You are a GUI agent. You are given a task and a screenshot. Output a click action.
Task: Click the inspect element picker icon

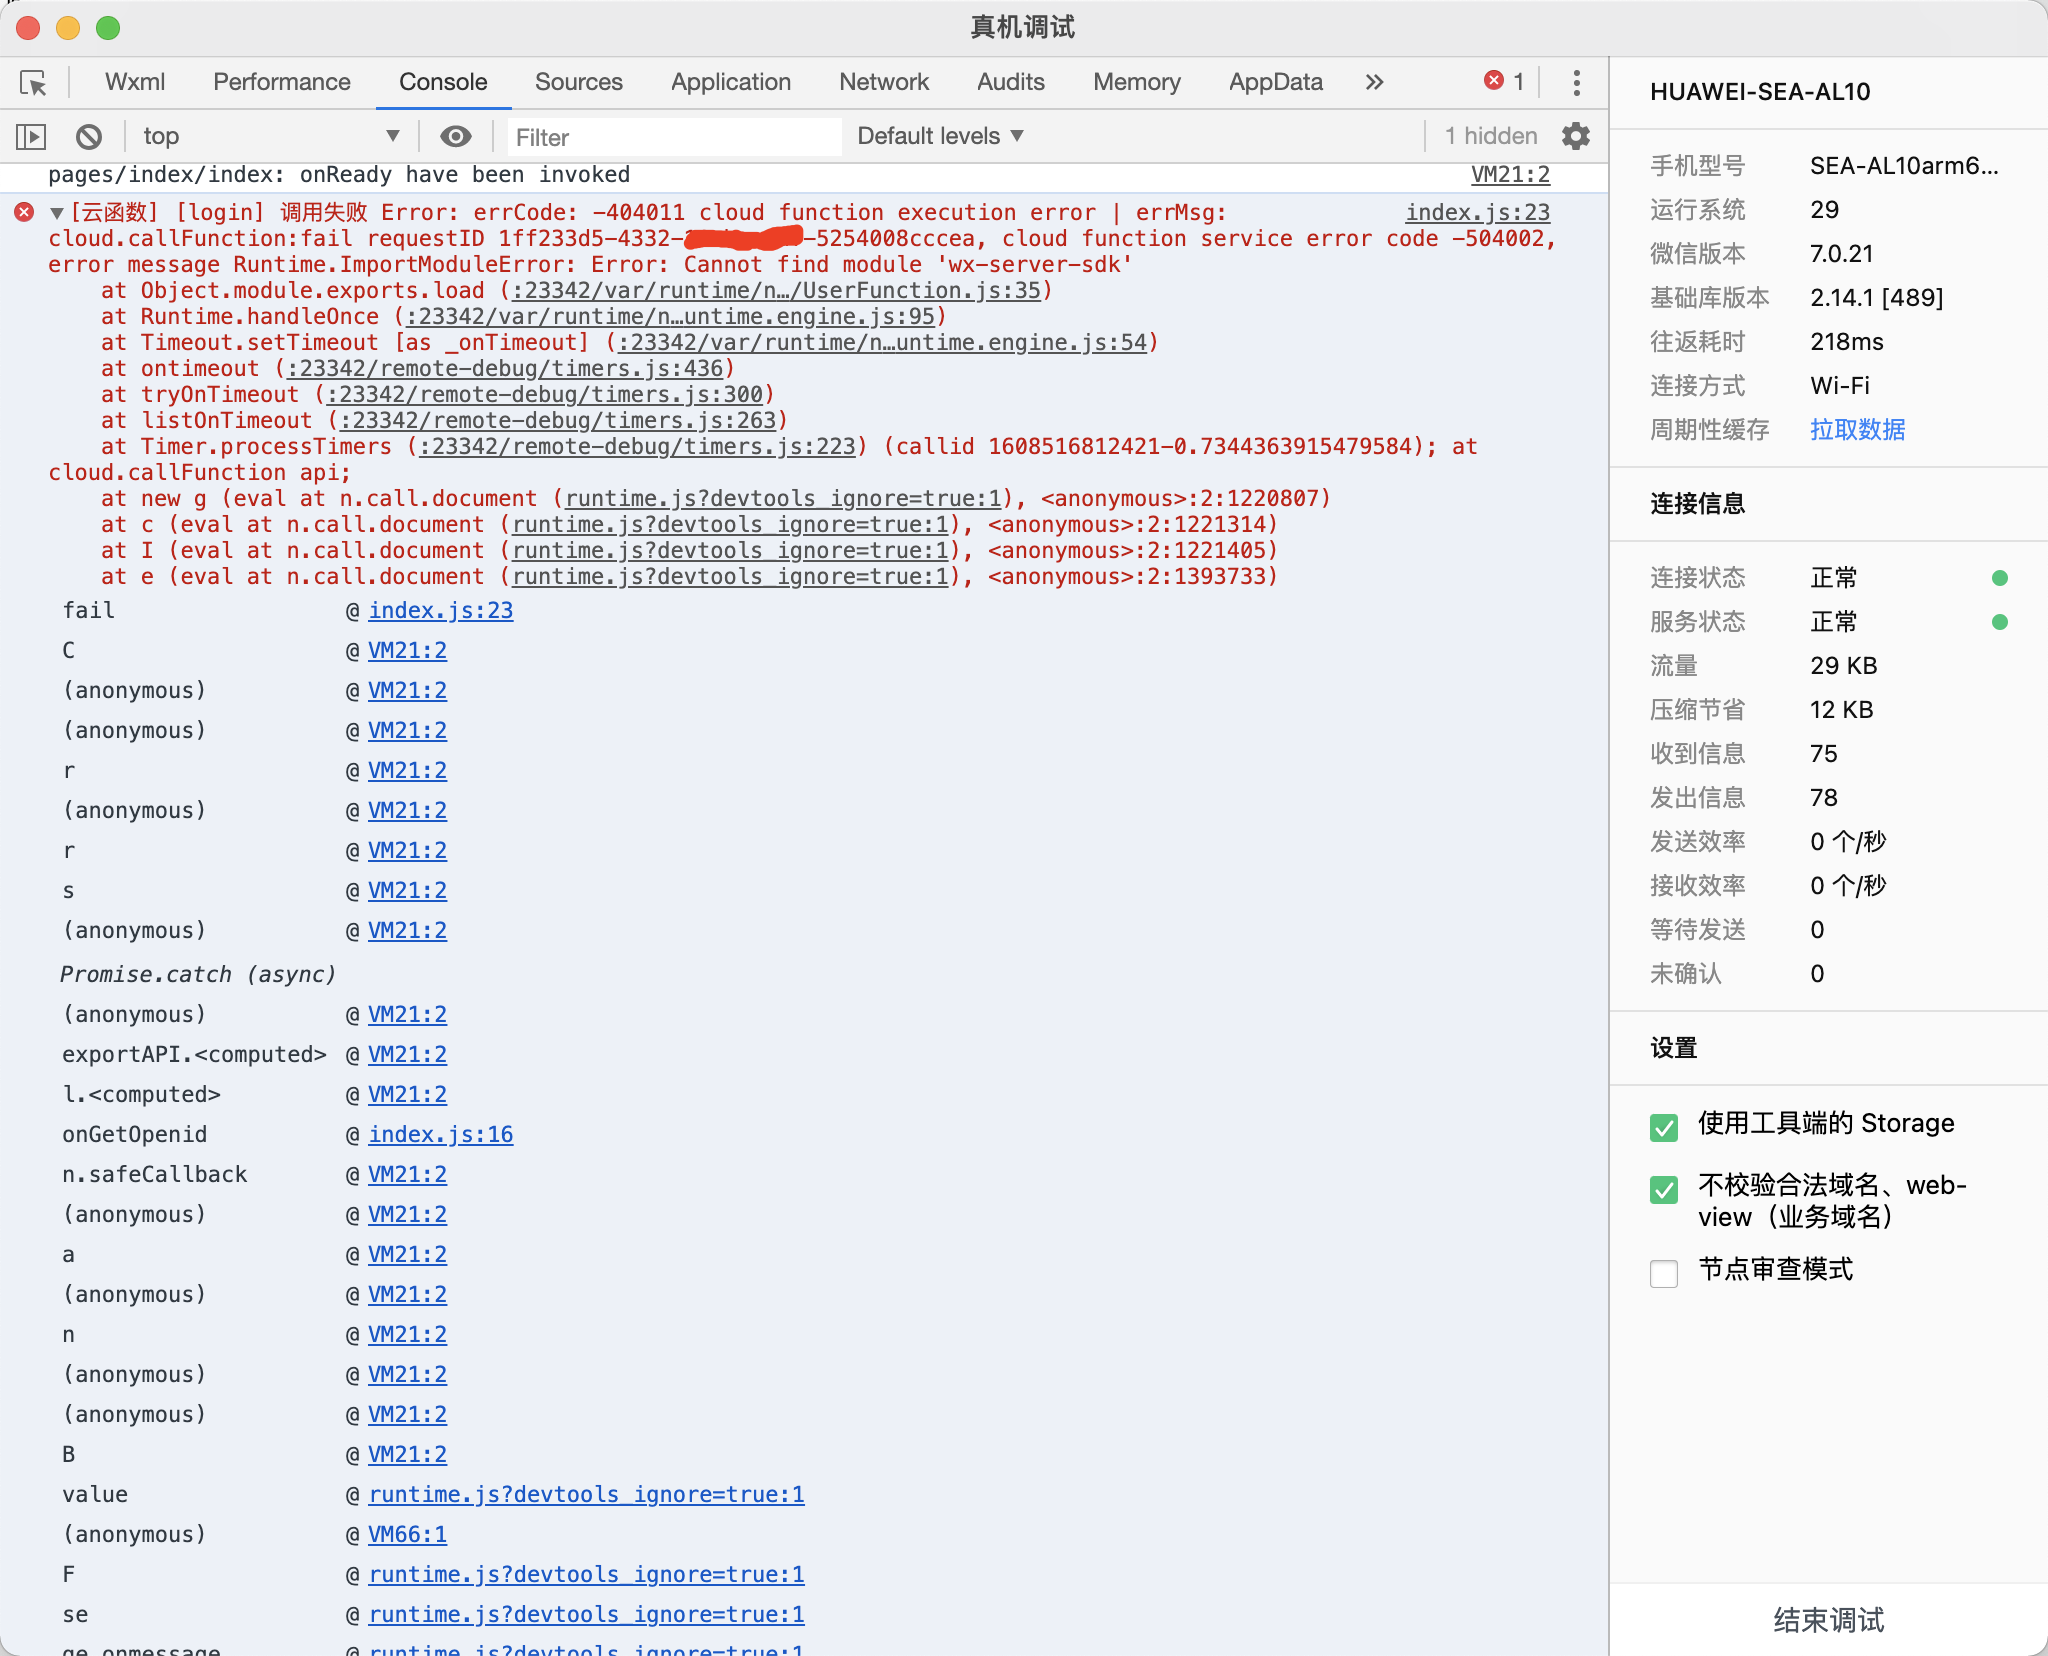pos(33,83)
